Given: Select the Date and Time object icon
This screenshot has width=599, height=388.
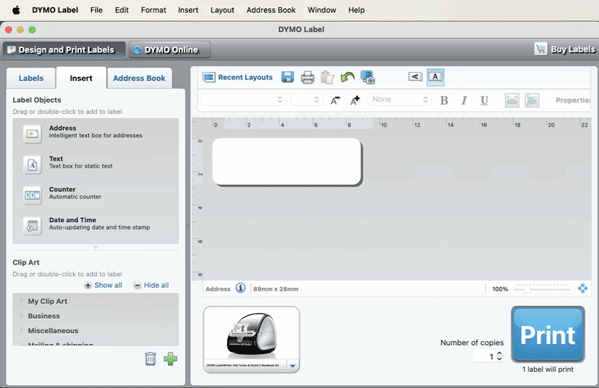Looking at the screenshot, I should pos(32,226).
